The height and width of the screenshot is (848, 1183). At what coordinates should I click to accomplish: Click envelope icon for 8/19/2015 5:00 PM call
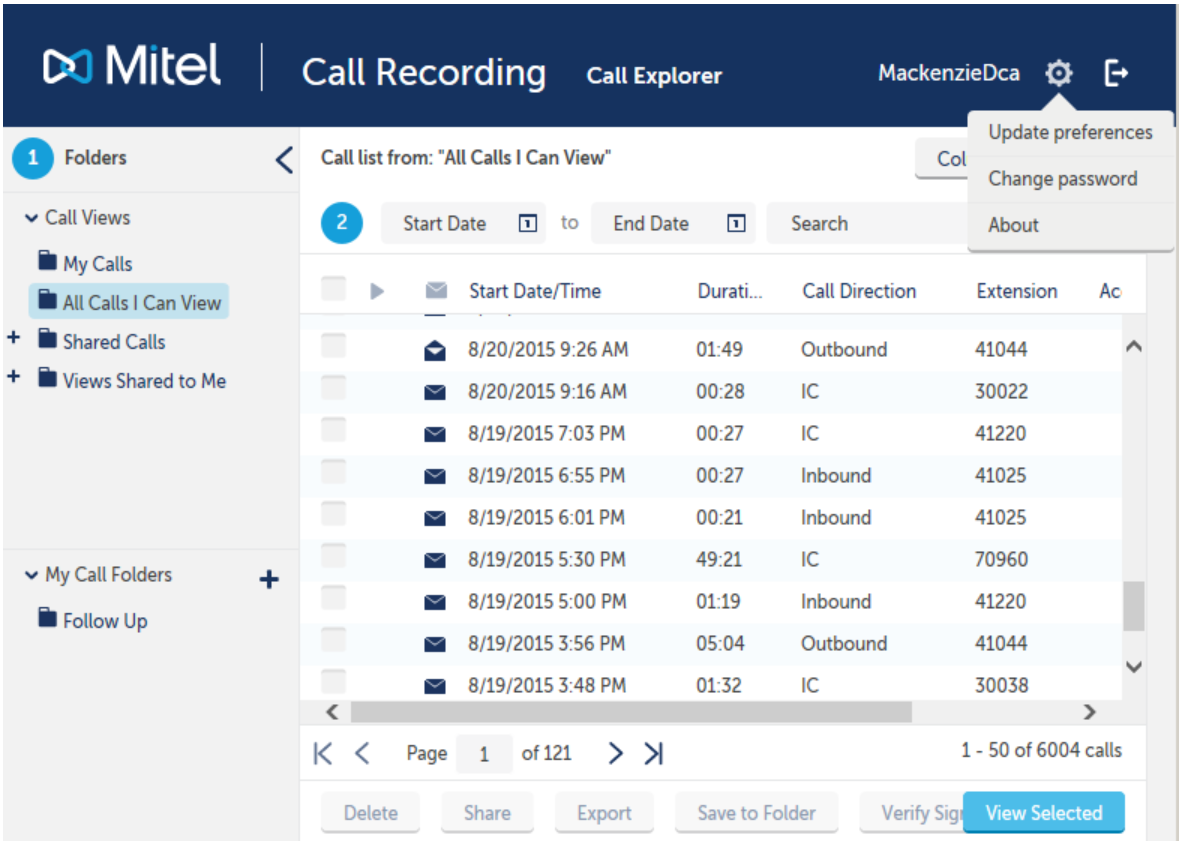pos(435,602)
